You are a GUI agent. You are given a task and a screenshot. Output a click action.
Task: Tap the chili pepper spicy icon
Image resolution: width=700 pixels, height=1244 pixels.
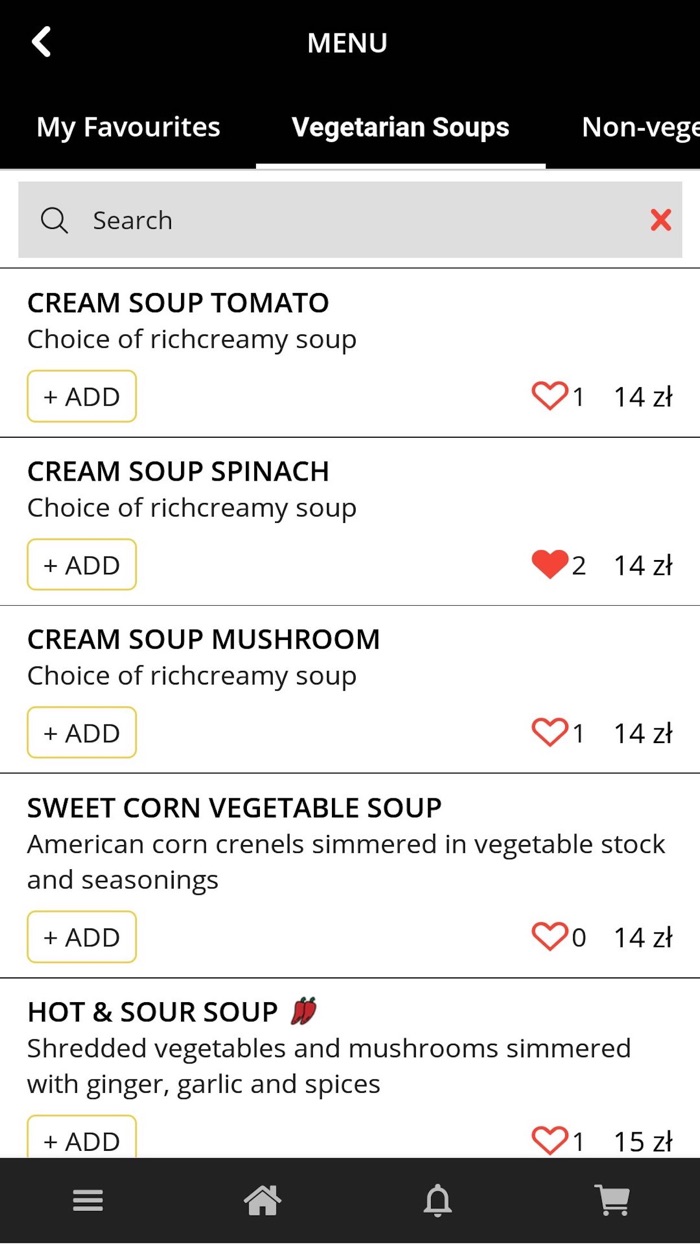[303, 1012]
